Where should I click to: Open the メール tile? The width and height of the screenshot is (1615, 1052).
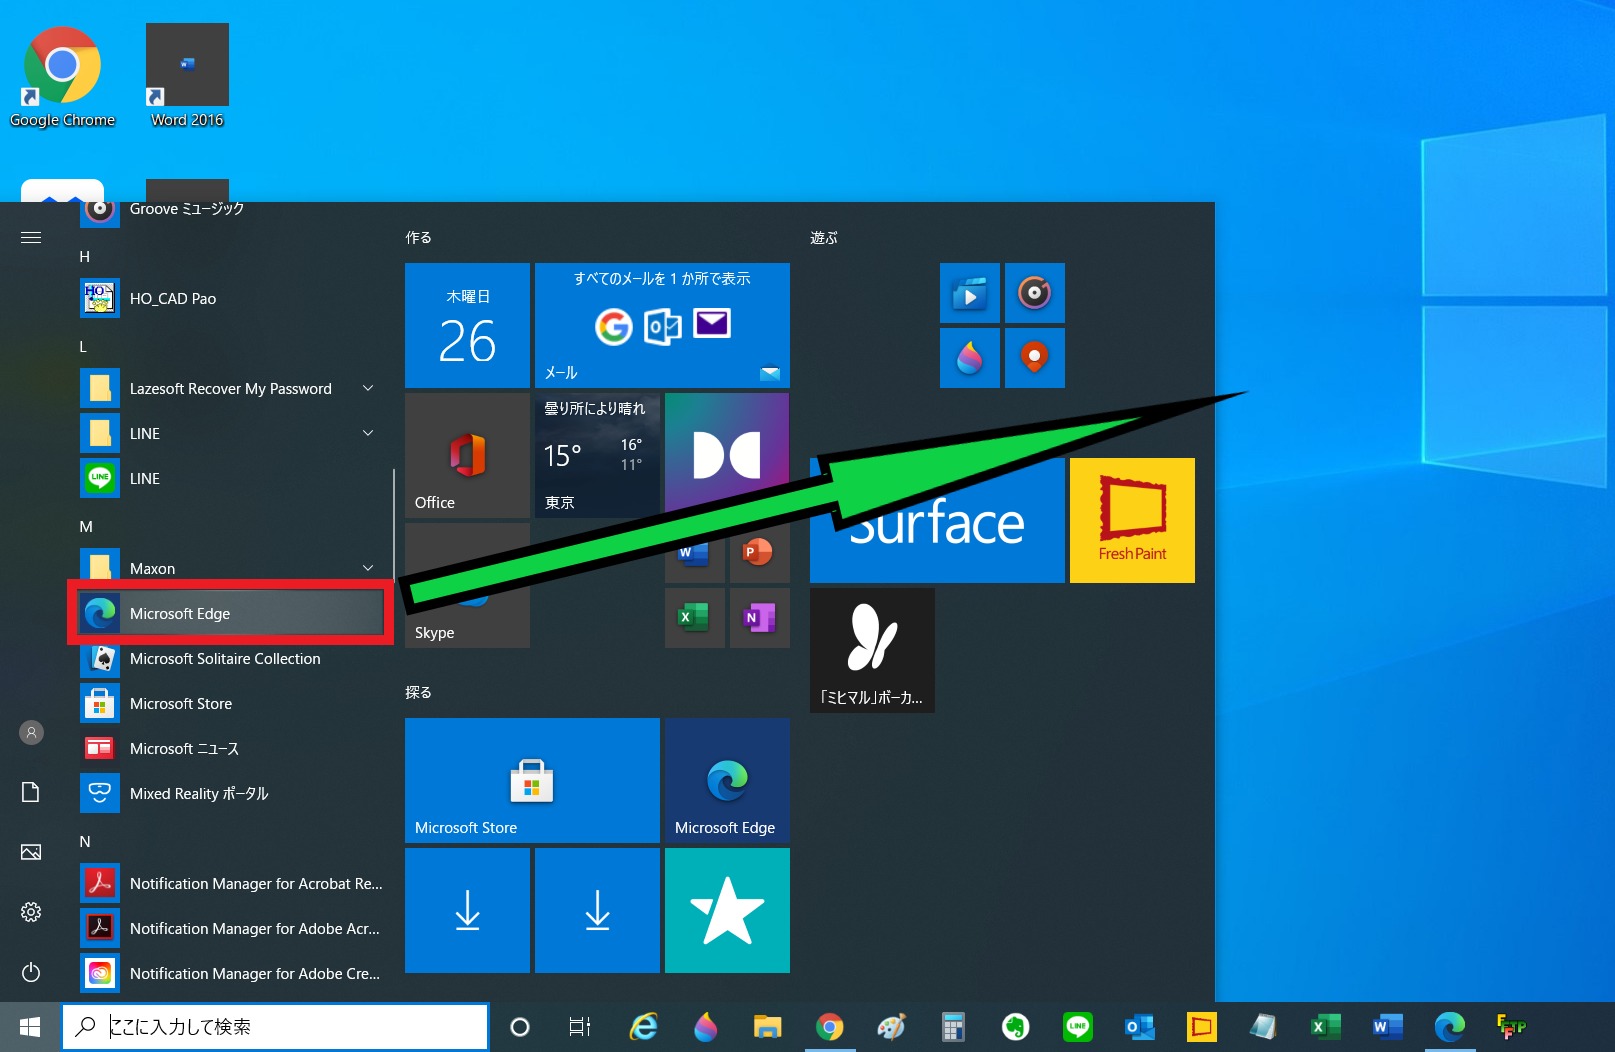662,325
